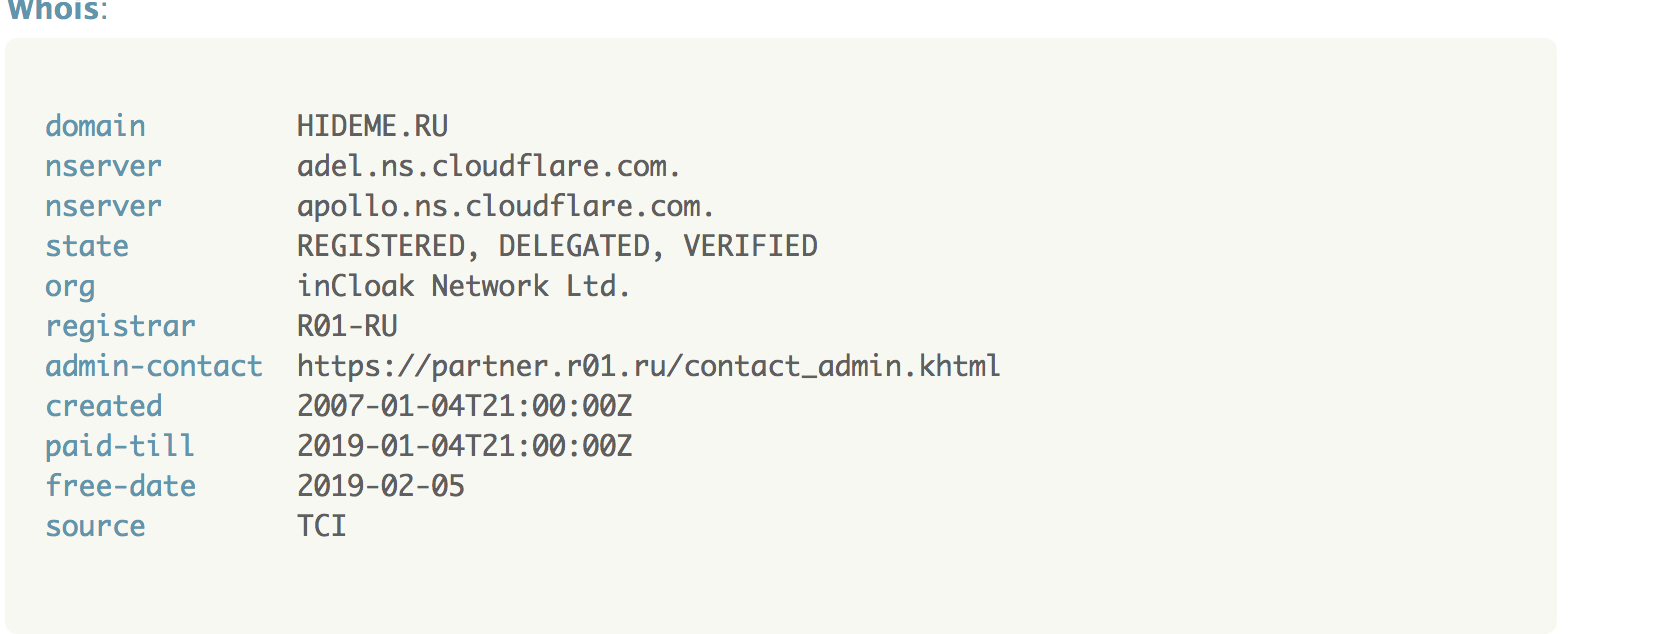Image resolution: width=1676 pixels, height=634 pixels.
Task: Click the source field label
Action: [x=95, y=526]
